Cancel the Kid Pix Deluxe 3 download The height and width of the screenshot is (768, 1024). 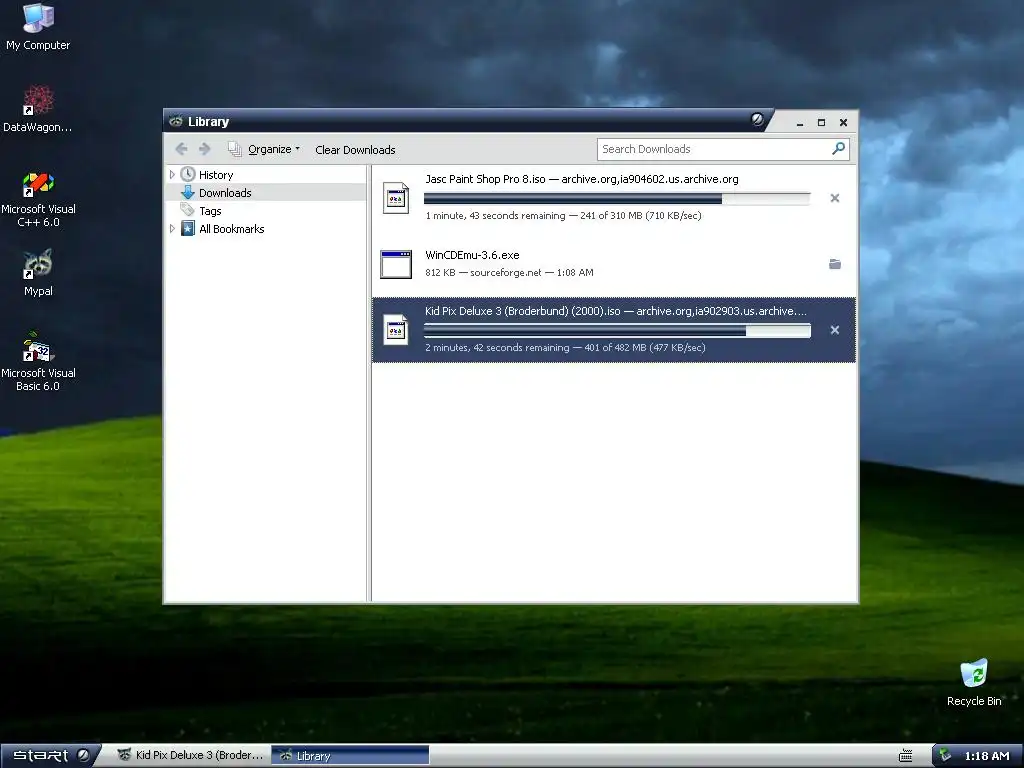coord(835,330)
